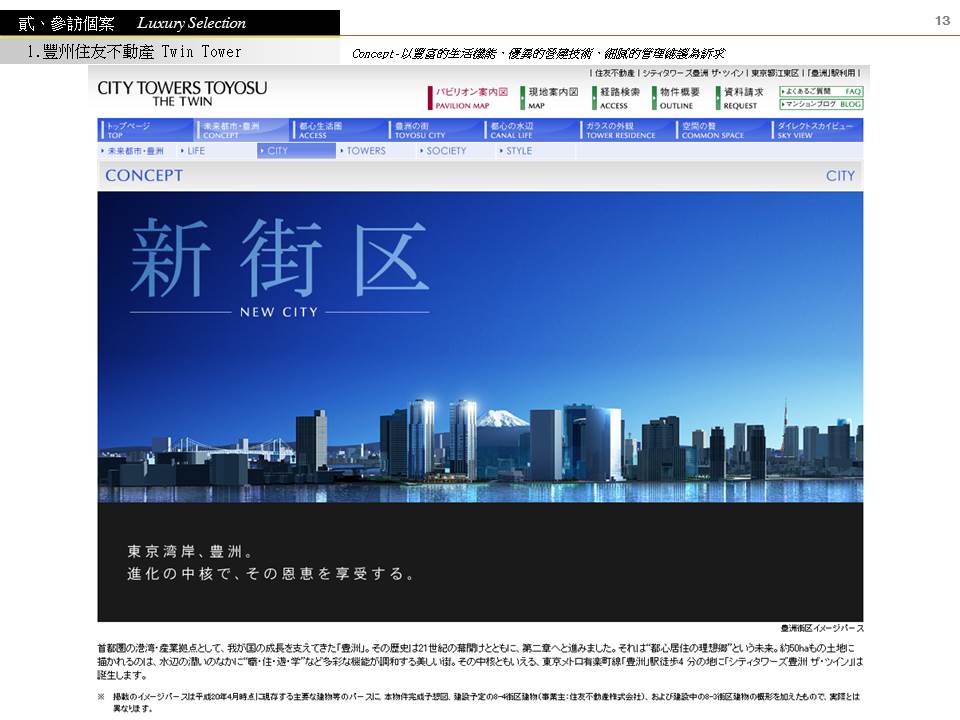Open the TOWER RESIDENCE tab
This screenshot has width=960, height=720.
[625, 130]
